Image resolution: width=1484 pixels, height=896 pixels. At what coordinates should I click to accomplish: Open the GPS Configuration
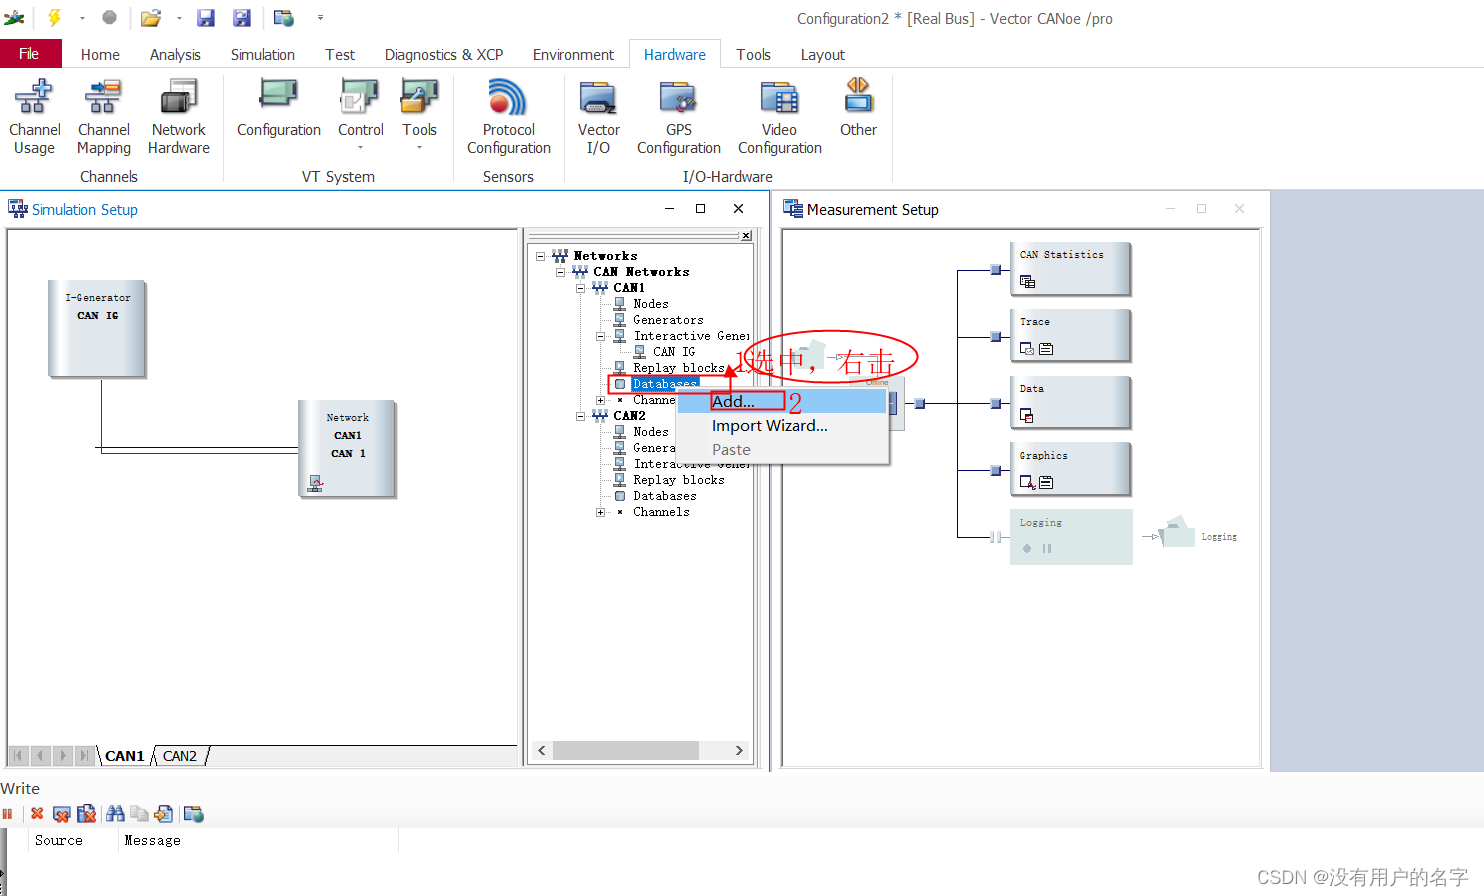click(679, 118)
